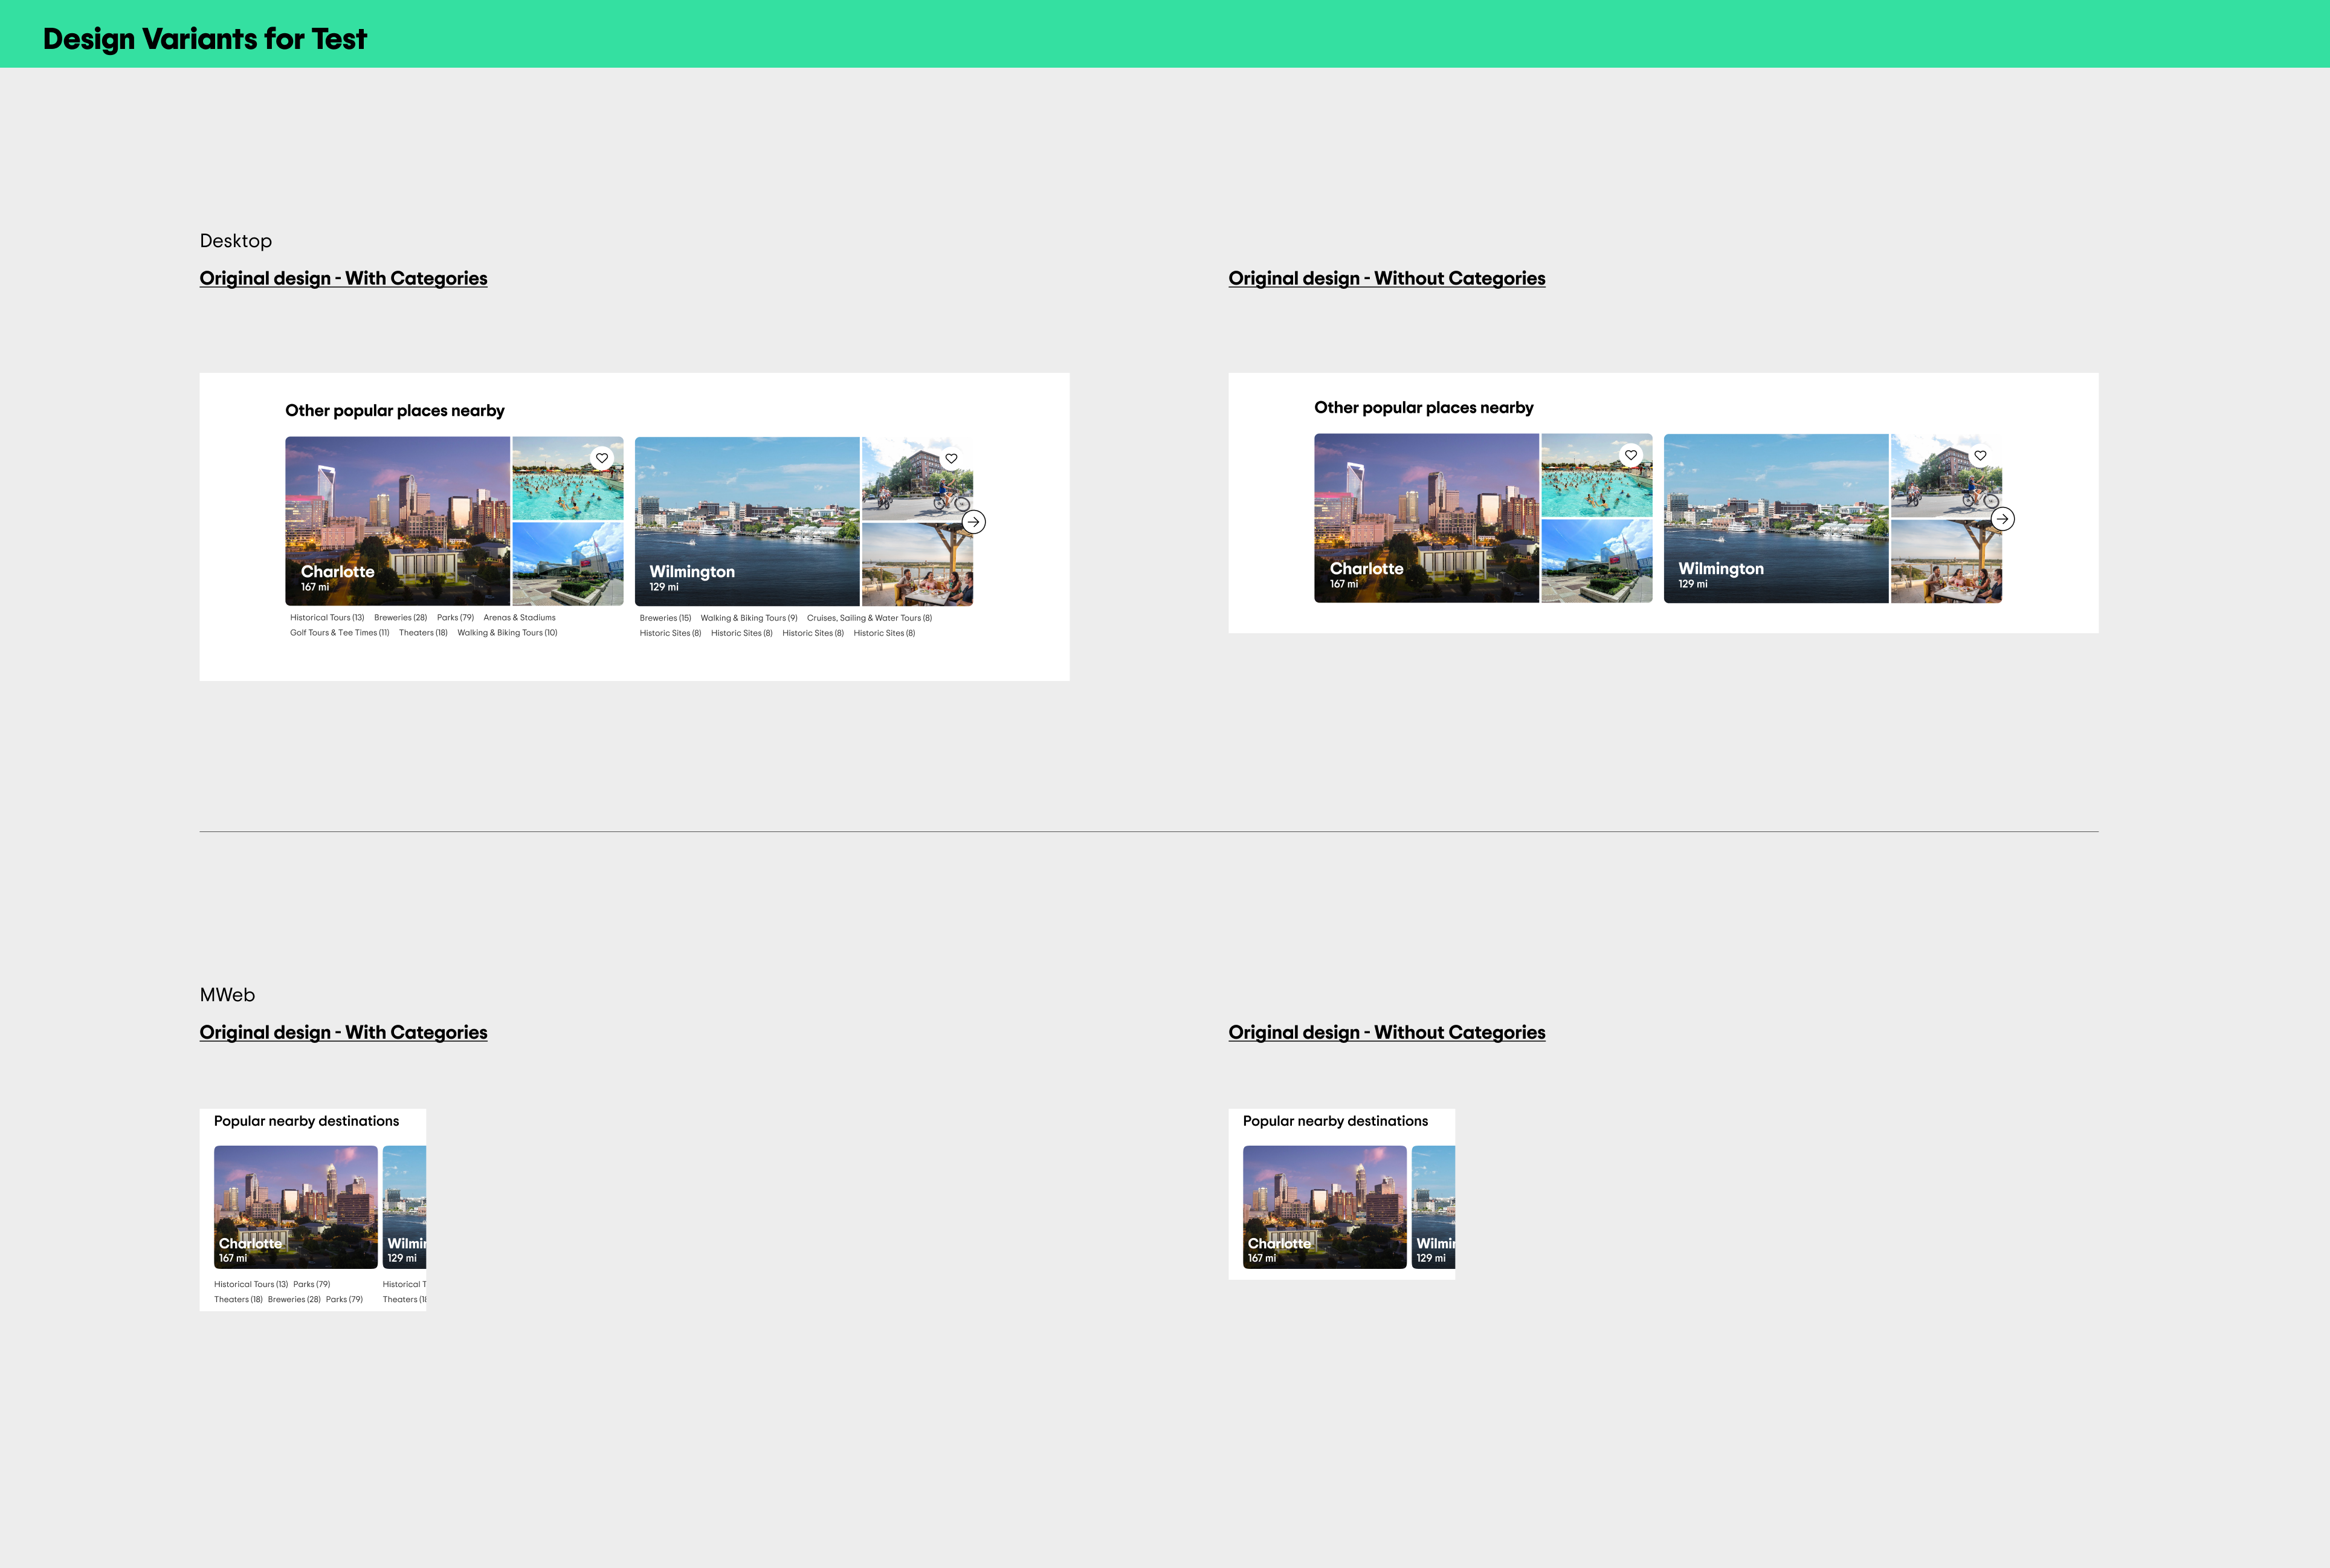The width and height of the screenshot is (2330, 1568).
Task: Click 'Design Variants for Test' page title
Action: coord(205,39)
